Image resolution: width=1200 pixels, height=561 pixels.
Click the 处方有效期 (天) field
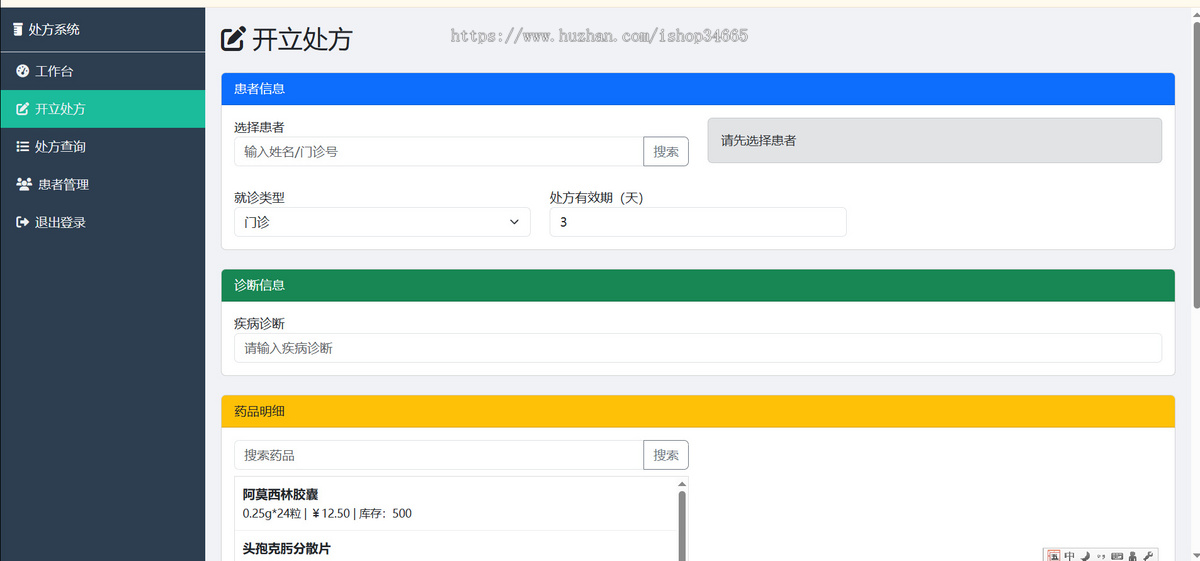tap(698, 222)
